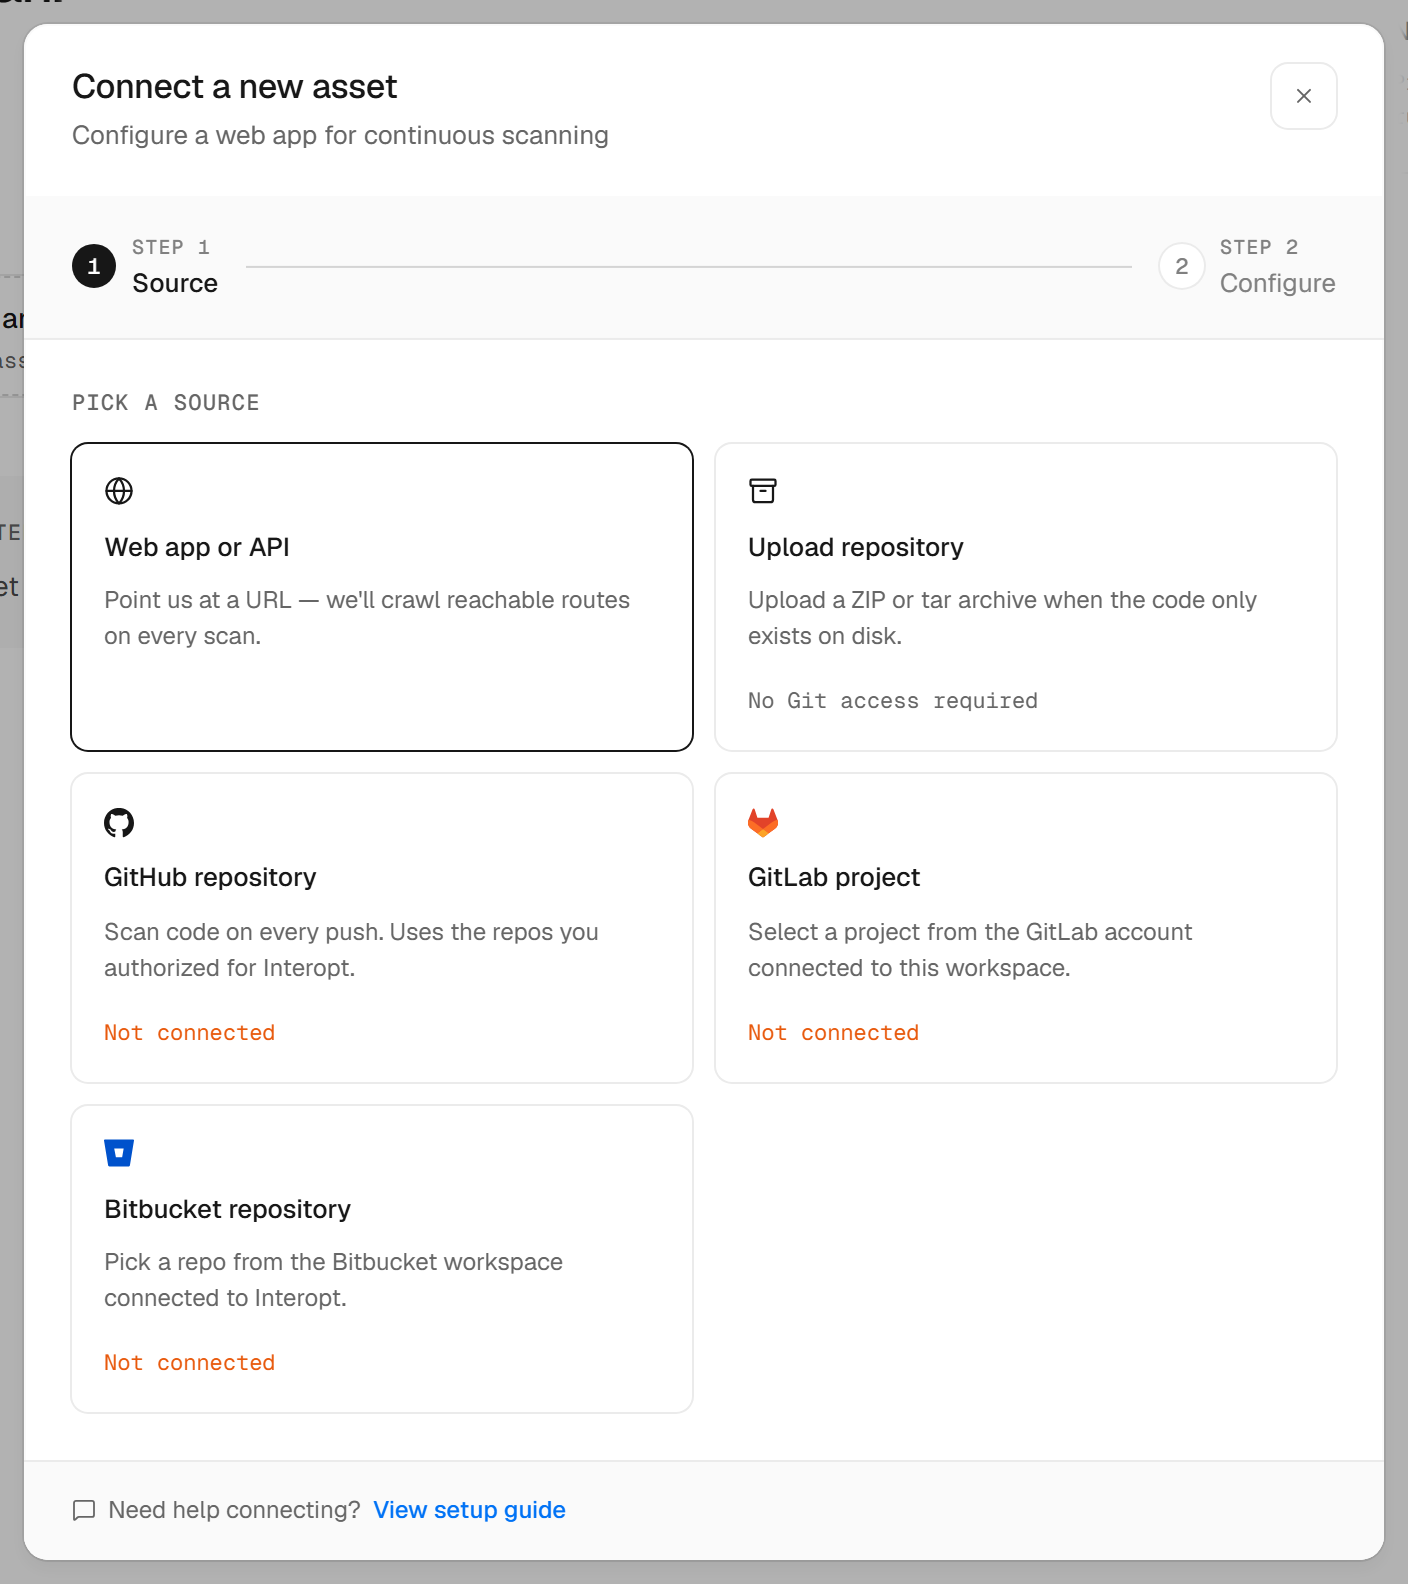This screenshot has height=1584, width=1408.
Task: Click the PICK A SOURCE label
Action: pyautogui.click(x=166, y=403)
